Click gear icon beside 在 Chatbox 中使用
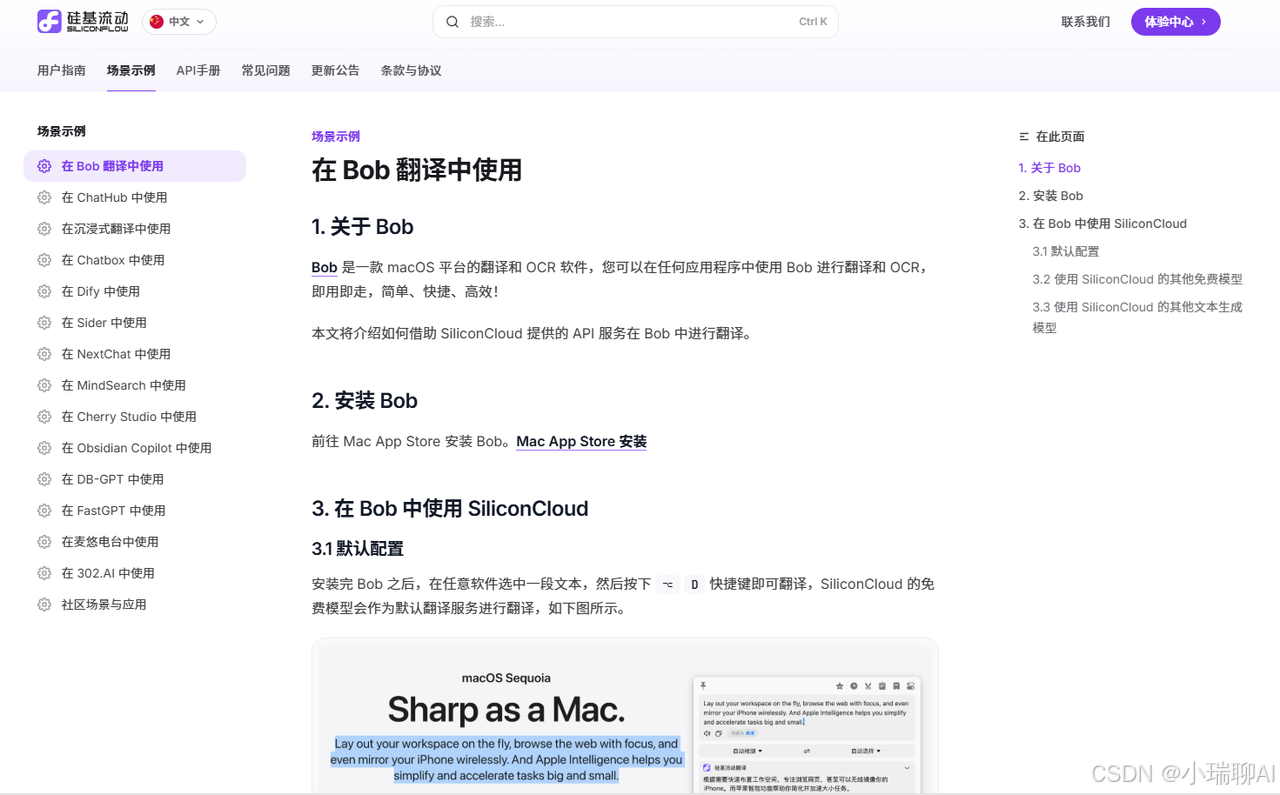The image size is (1280, 795). [44, 260]
